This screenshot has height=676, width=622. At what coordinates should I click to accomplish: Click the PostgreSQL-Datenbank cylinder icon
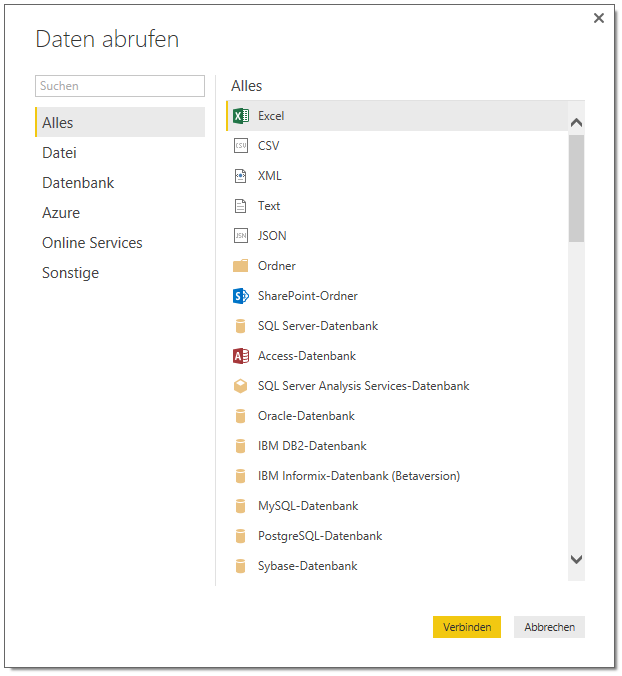pos(241,536)
